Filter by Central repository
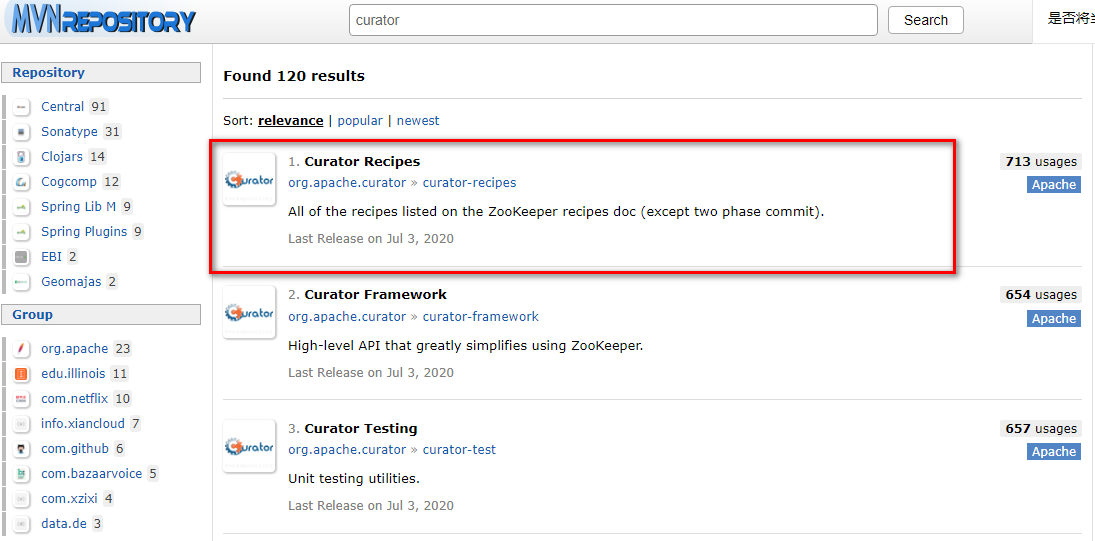1095x541 pixels. point(63,107)
